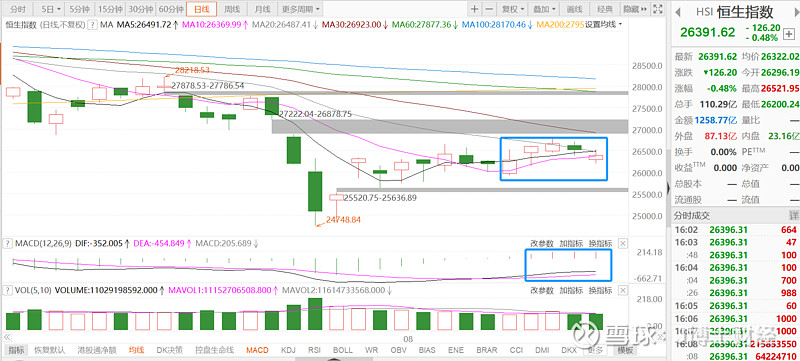Zoom in chart with plus icon

click(474, 9)
